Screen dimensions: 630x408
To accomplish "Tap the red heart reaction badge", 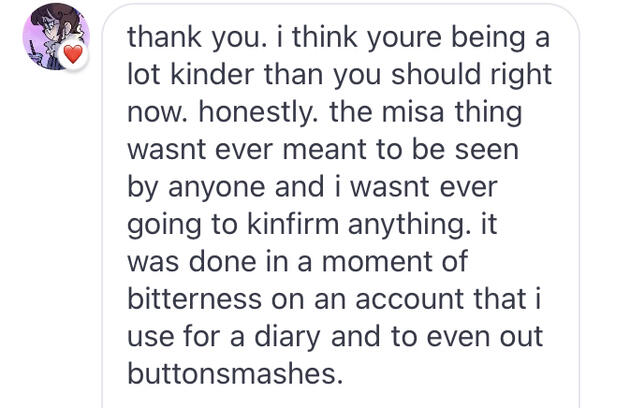I will (x=73, y=55).
